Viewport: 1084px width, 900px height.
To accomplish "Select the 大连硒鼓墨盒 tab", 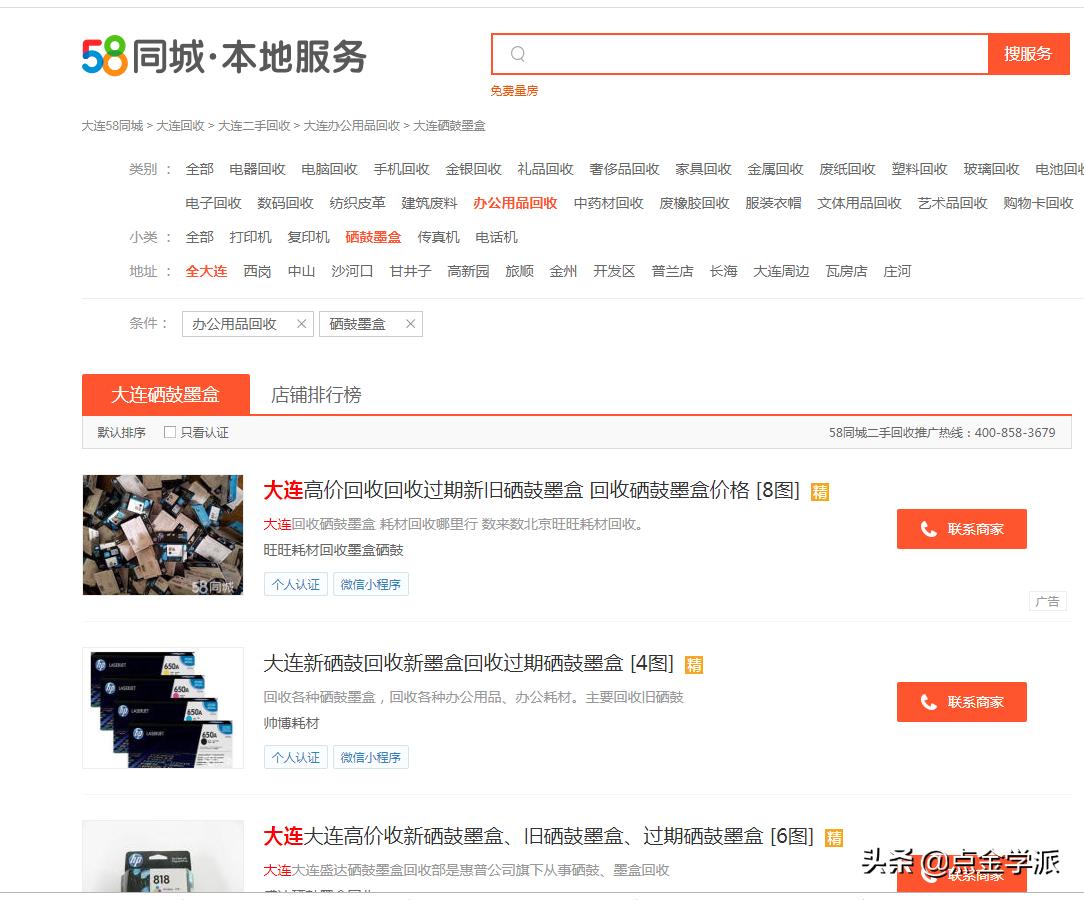I will coord(165,394).
